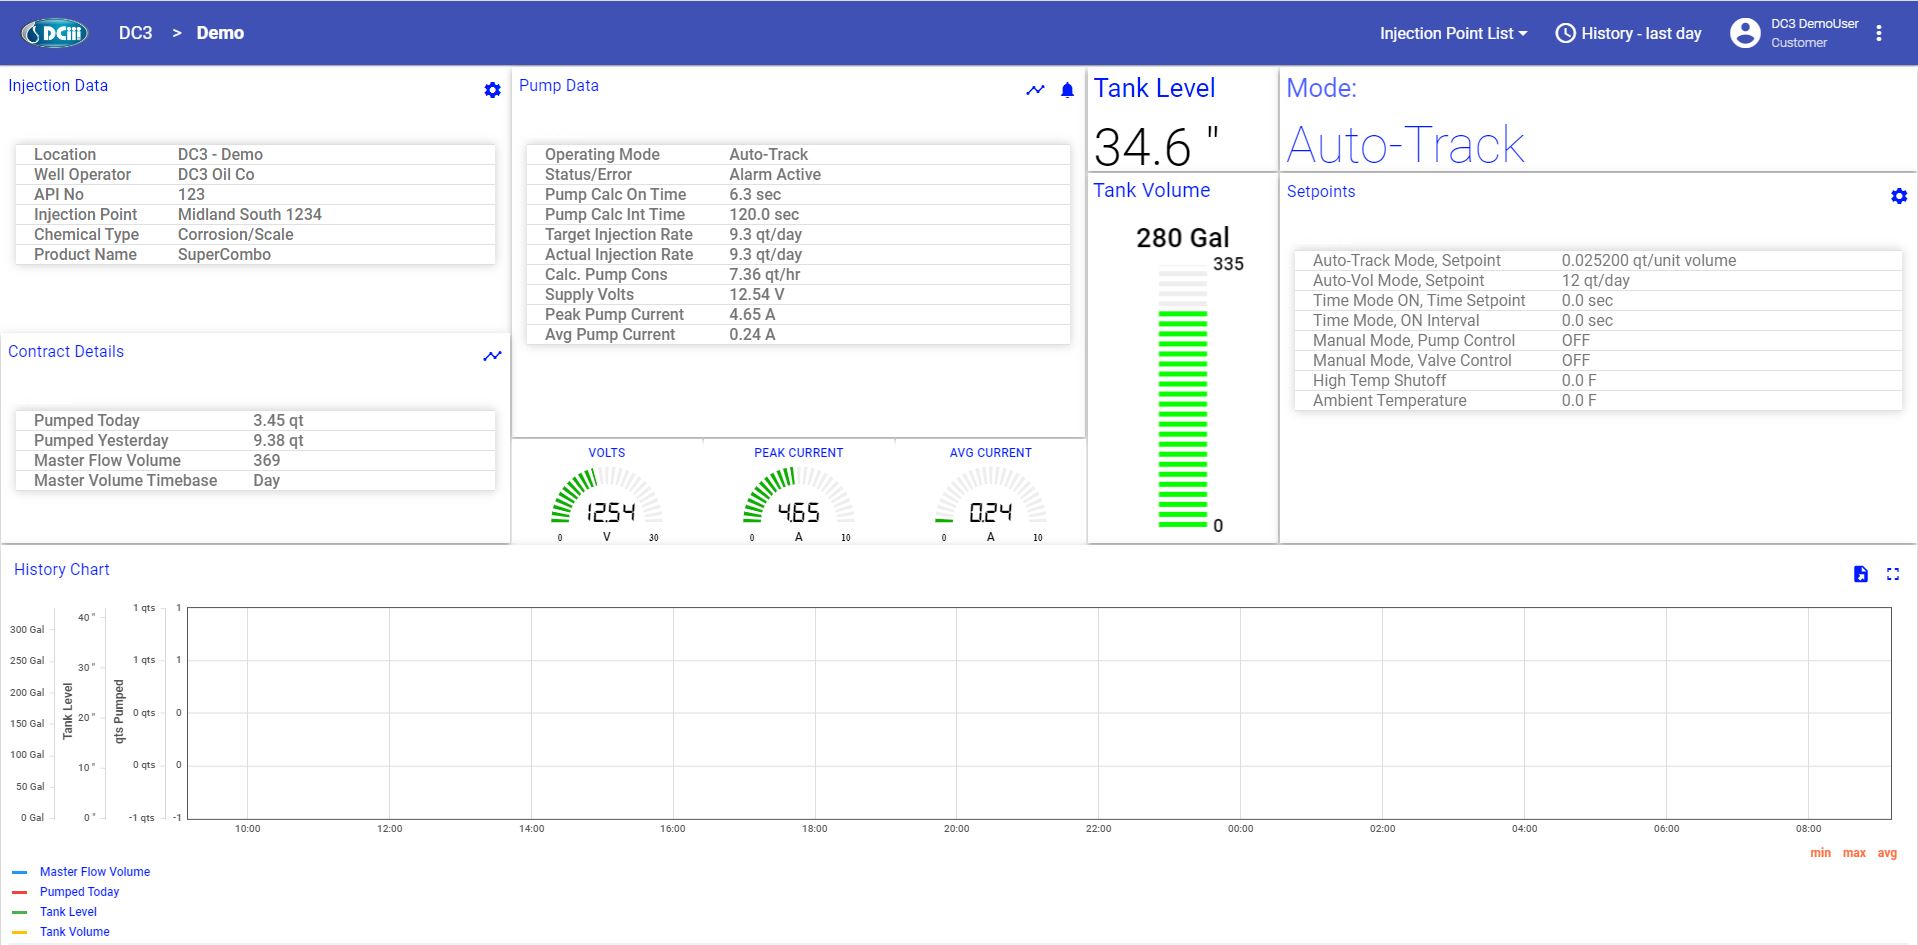Image resolution: width=1918 pixels, height=945 pixels.
Task: Select the avg chart aggregation
Action: point(1887,853)
